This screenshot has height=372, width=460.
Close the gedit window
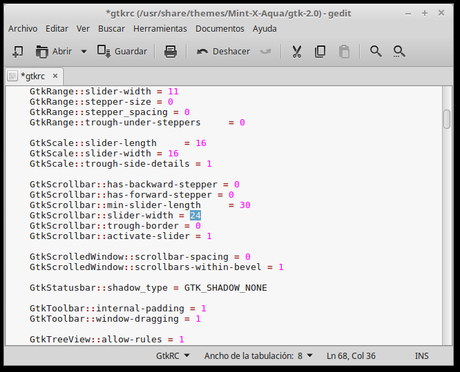441,13
